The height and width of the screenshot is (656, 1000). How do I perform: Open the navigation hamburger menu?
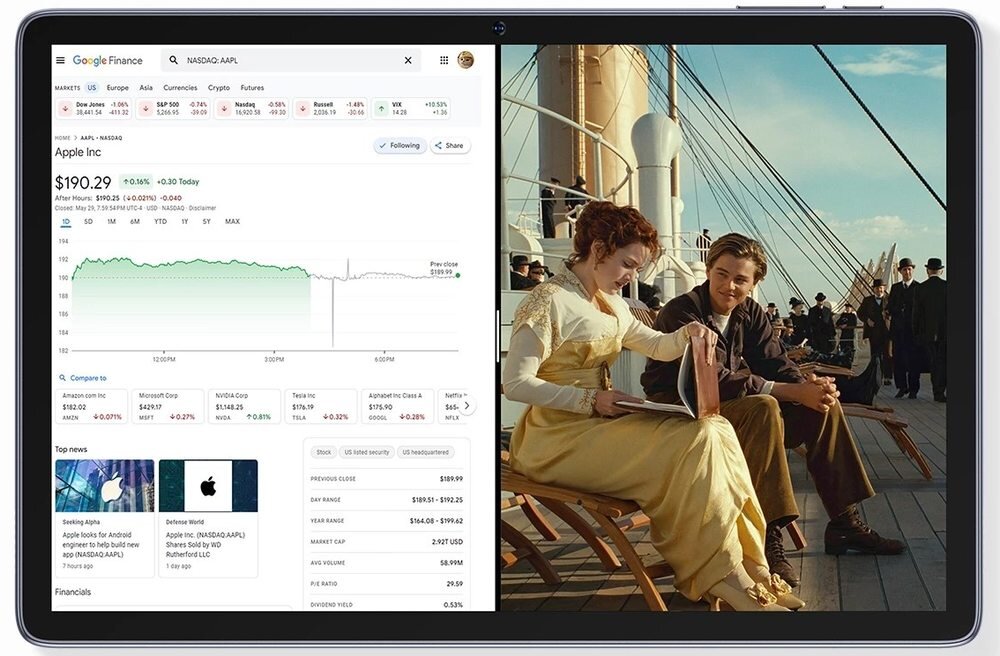[x=59, y=61]
